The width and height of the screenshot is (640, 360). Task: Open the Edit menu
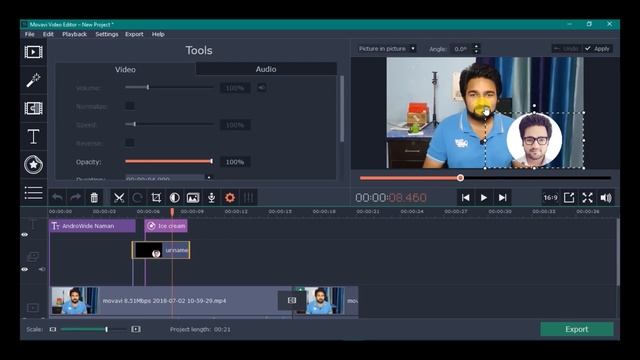pos(48,34)
